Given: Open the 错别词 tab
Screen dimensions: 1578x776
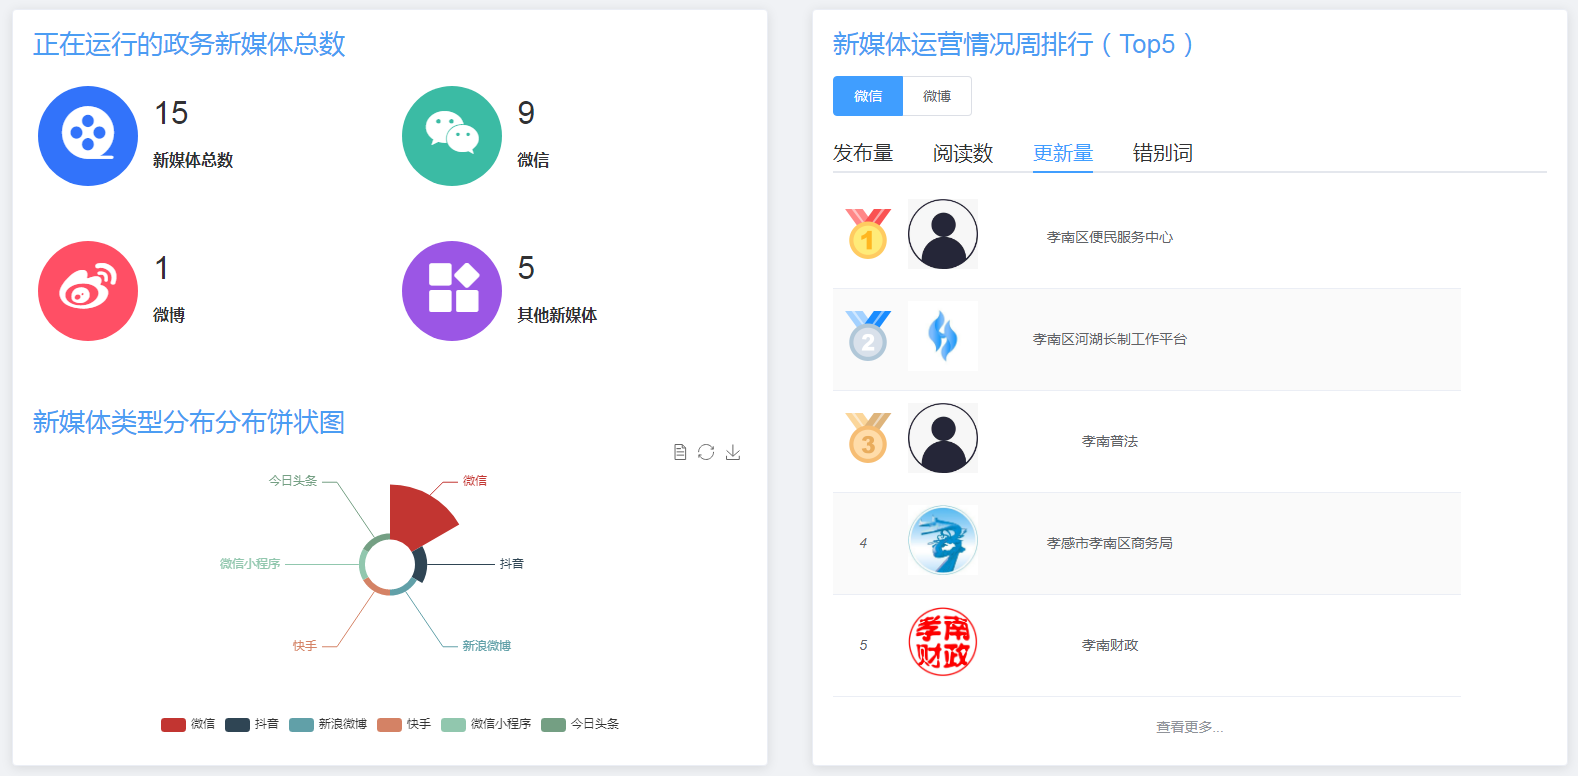Looking at the screenshot, I should click(x=1163, y=153).
